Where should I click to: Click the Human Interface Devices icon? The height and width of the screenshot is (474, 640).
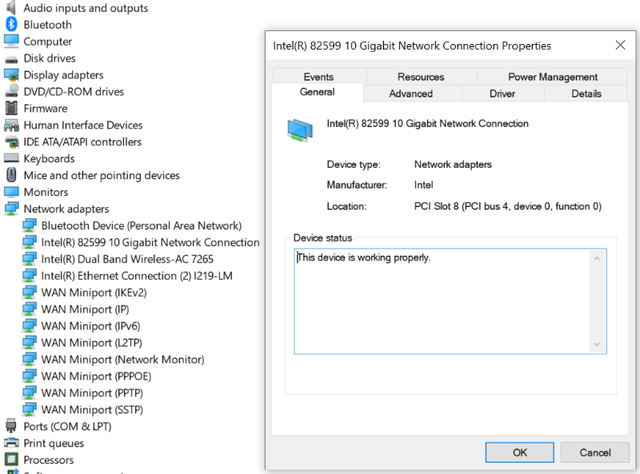point(11,125)
